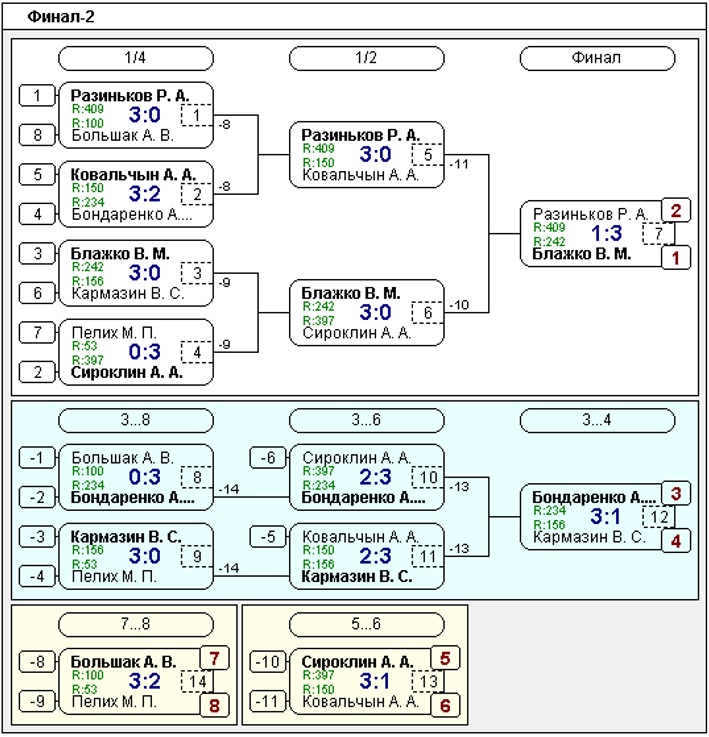The width and height of the screenshot is (709, 737).
Task: Click dashed match number 5 in semifinal
Action: (x=428, y=155)
